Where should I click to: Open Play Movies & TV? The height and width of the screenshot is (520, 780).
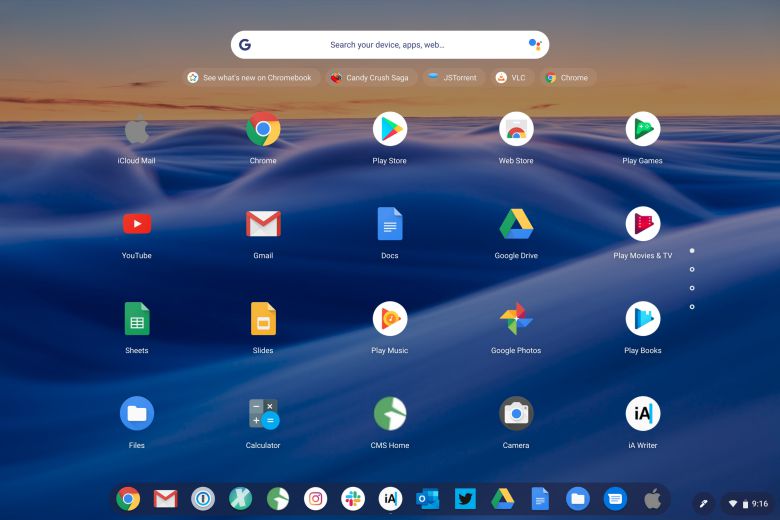click(643, 224)
